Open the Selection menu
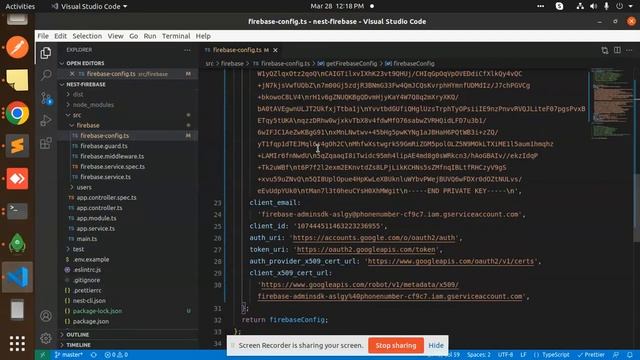Image resolution: width=640 pixels, height=360 pixels. pos(87,36)
